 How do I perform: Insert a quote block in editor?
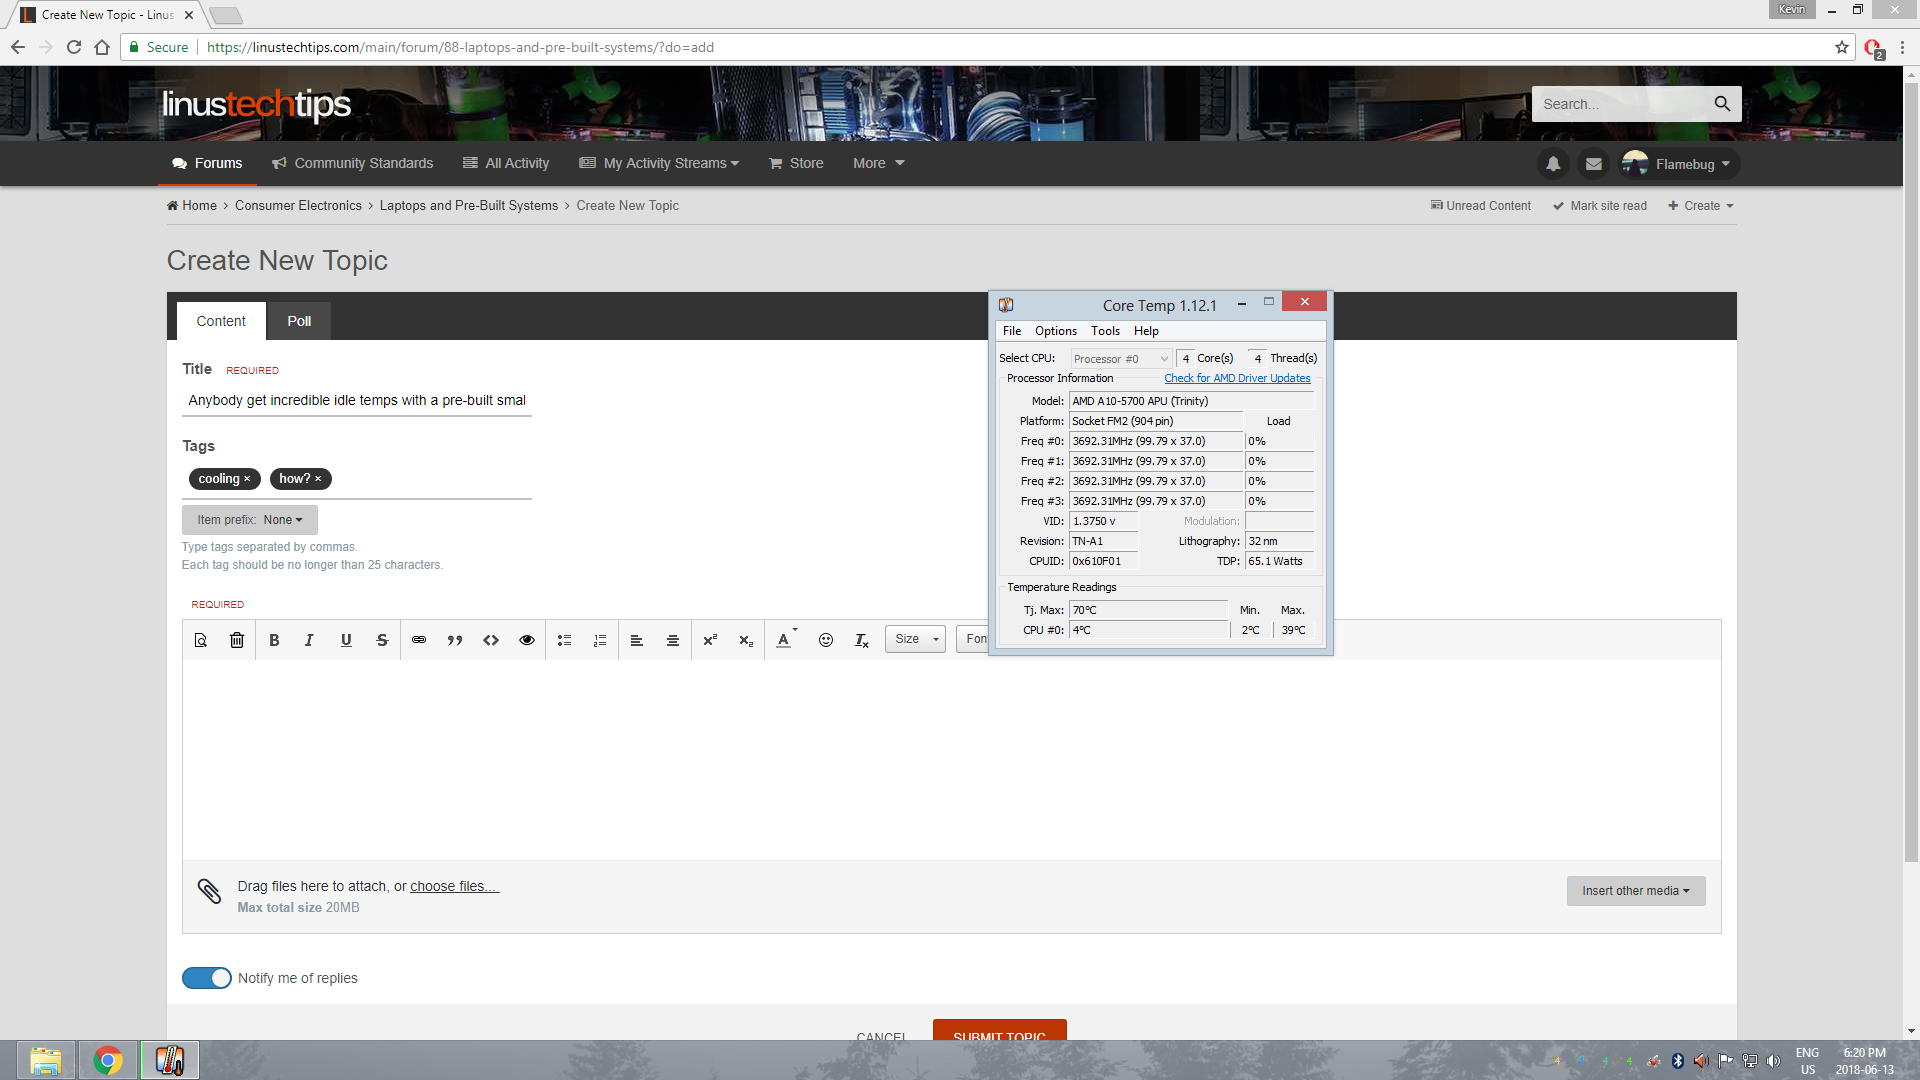[455, 640]
